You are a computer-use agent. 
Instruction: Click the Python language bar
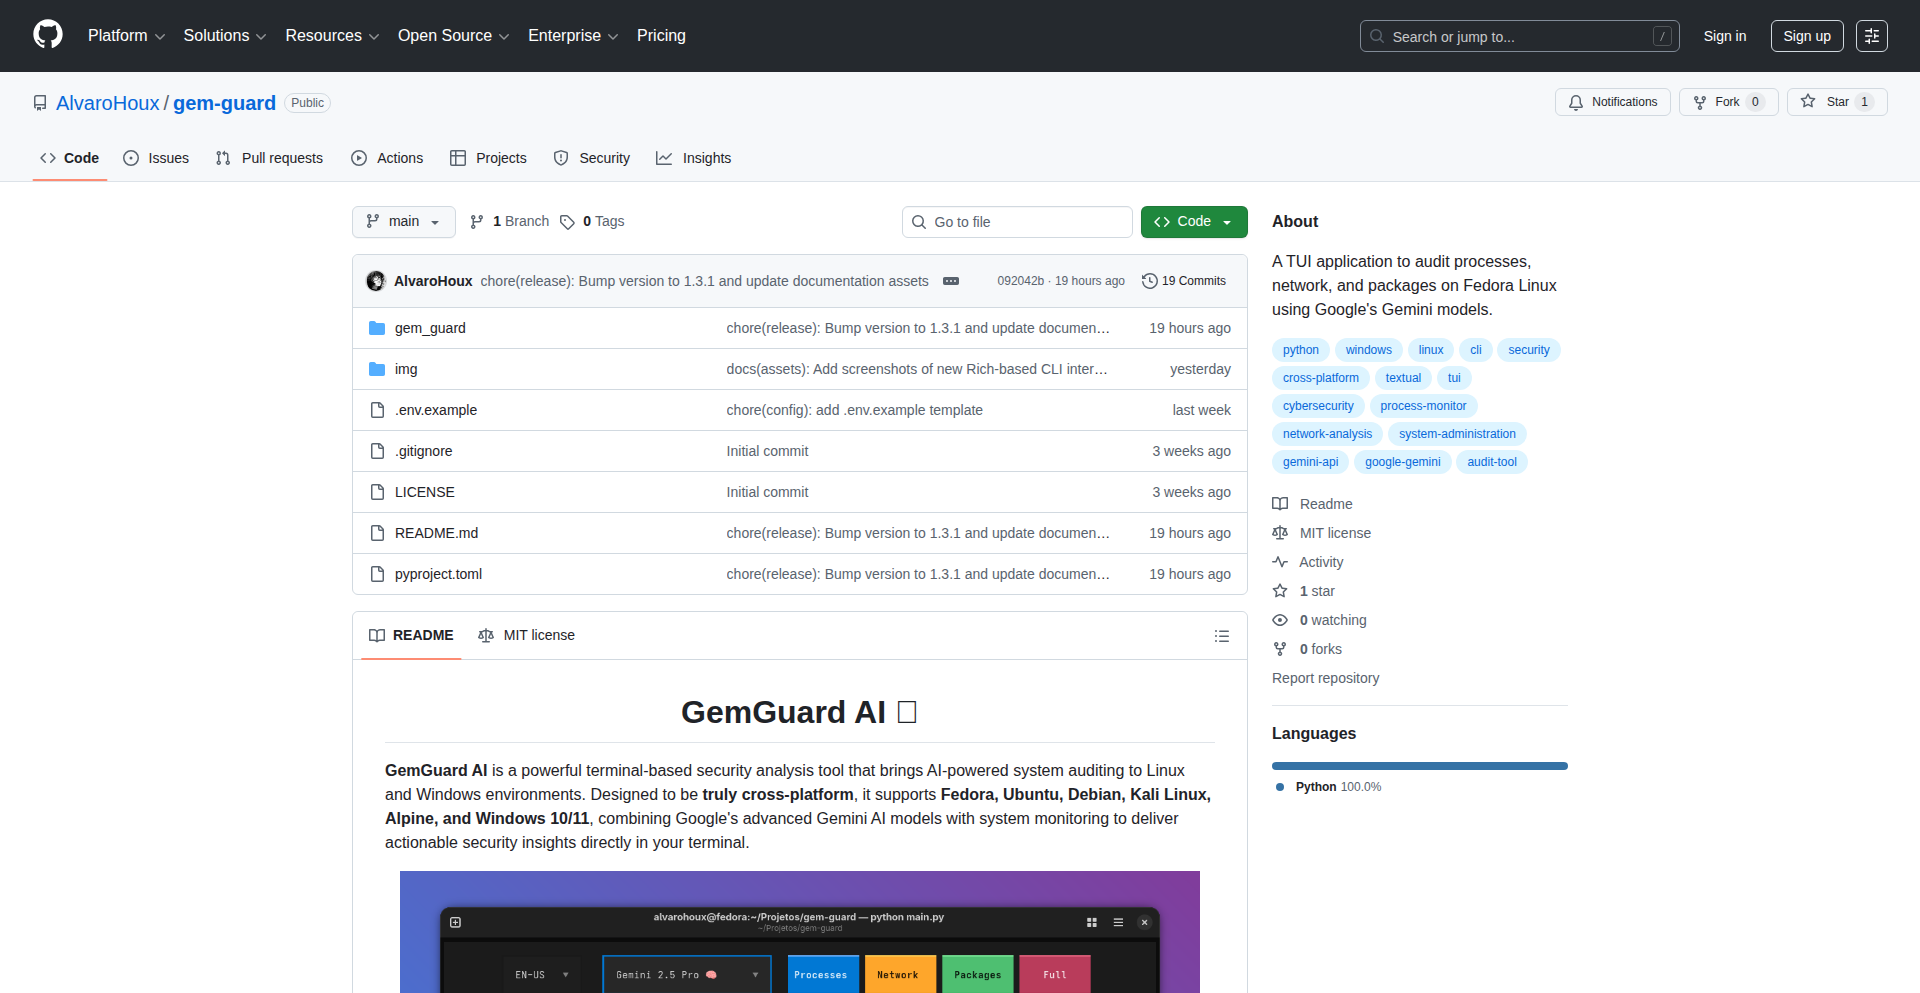[x=1419, y=765]
